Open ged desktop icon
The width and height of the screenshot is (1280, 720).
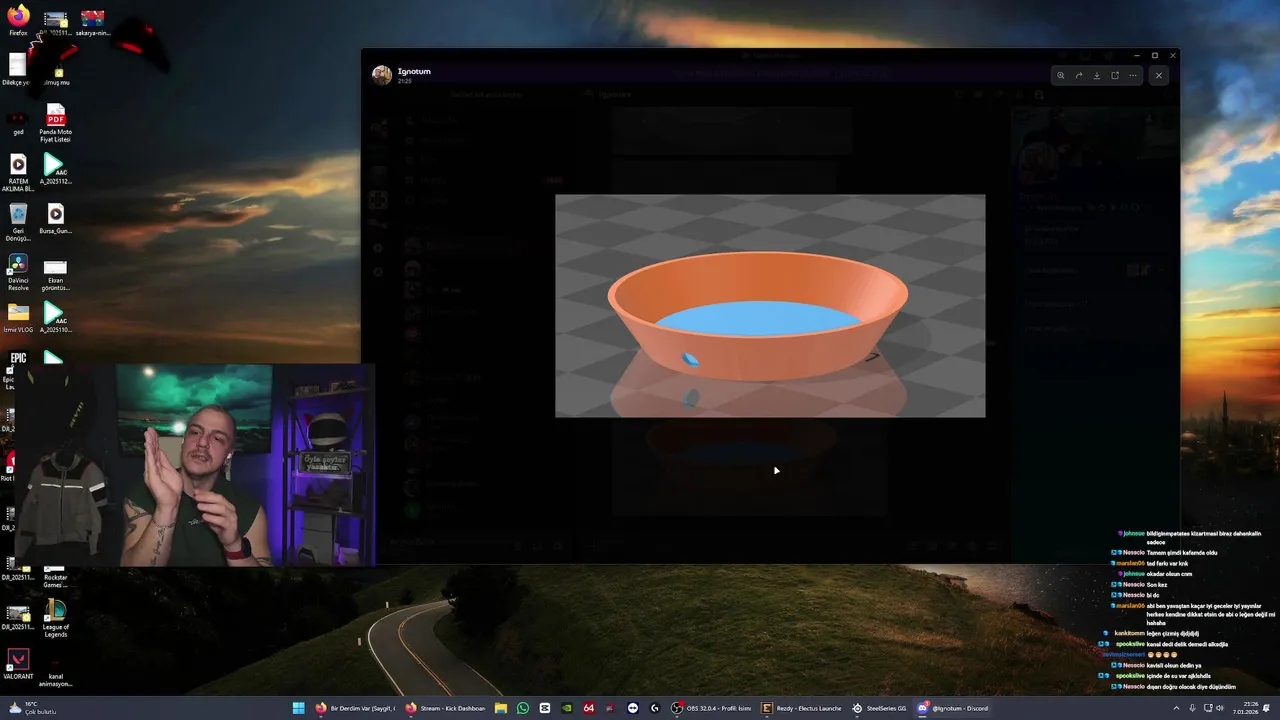click(x=18, y=122)
